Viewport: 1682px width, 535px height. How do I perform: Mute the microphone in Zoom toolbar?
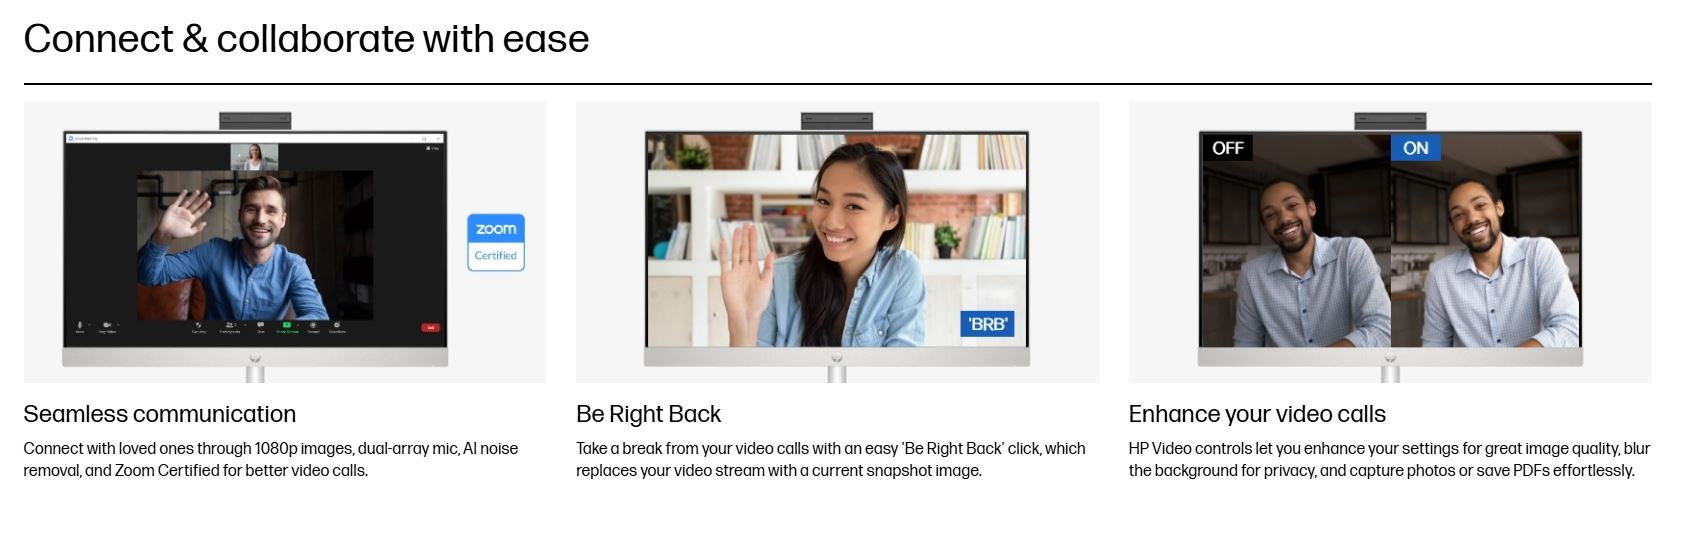point(80,326)
